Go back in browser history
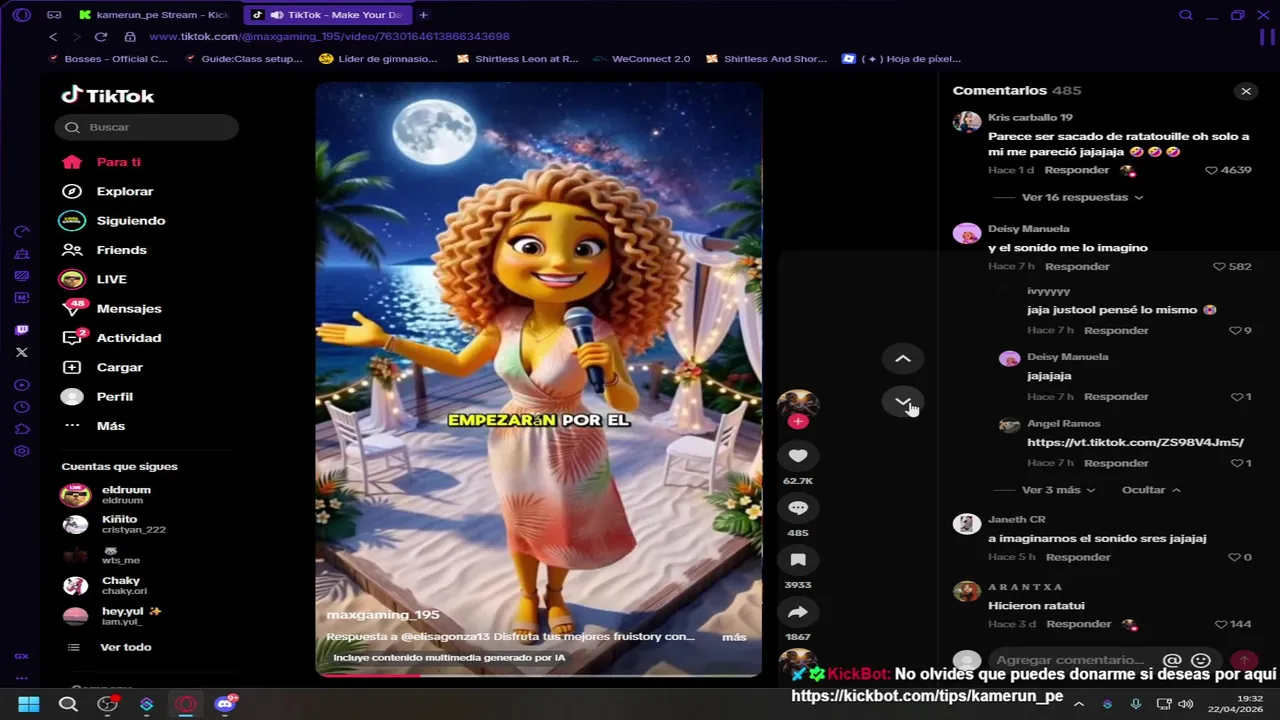 pos(53,37)
